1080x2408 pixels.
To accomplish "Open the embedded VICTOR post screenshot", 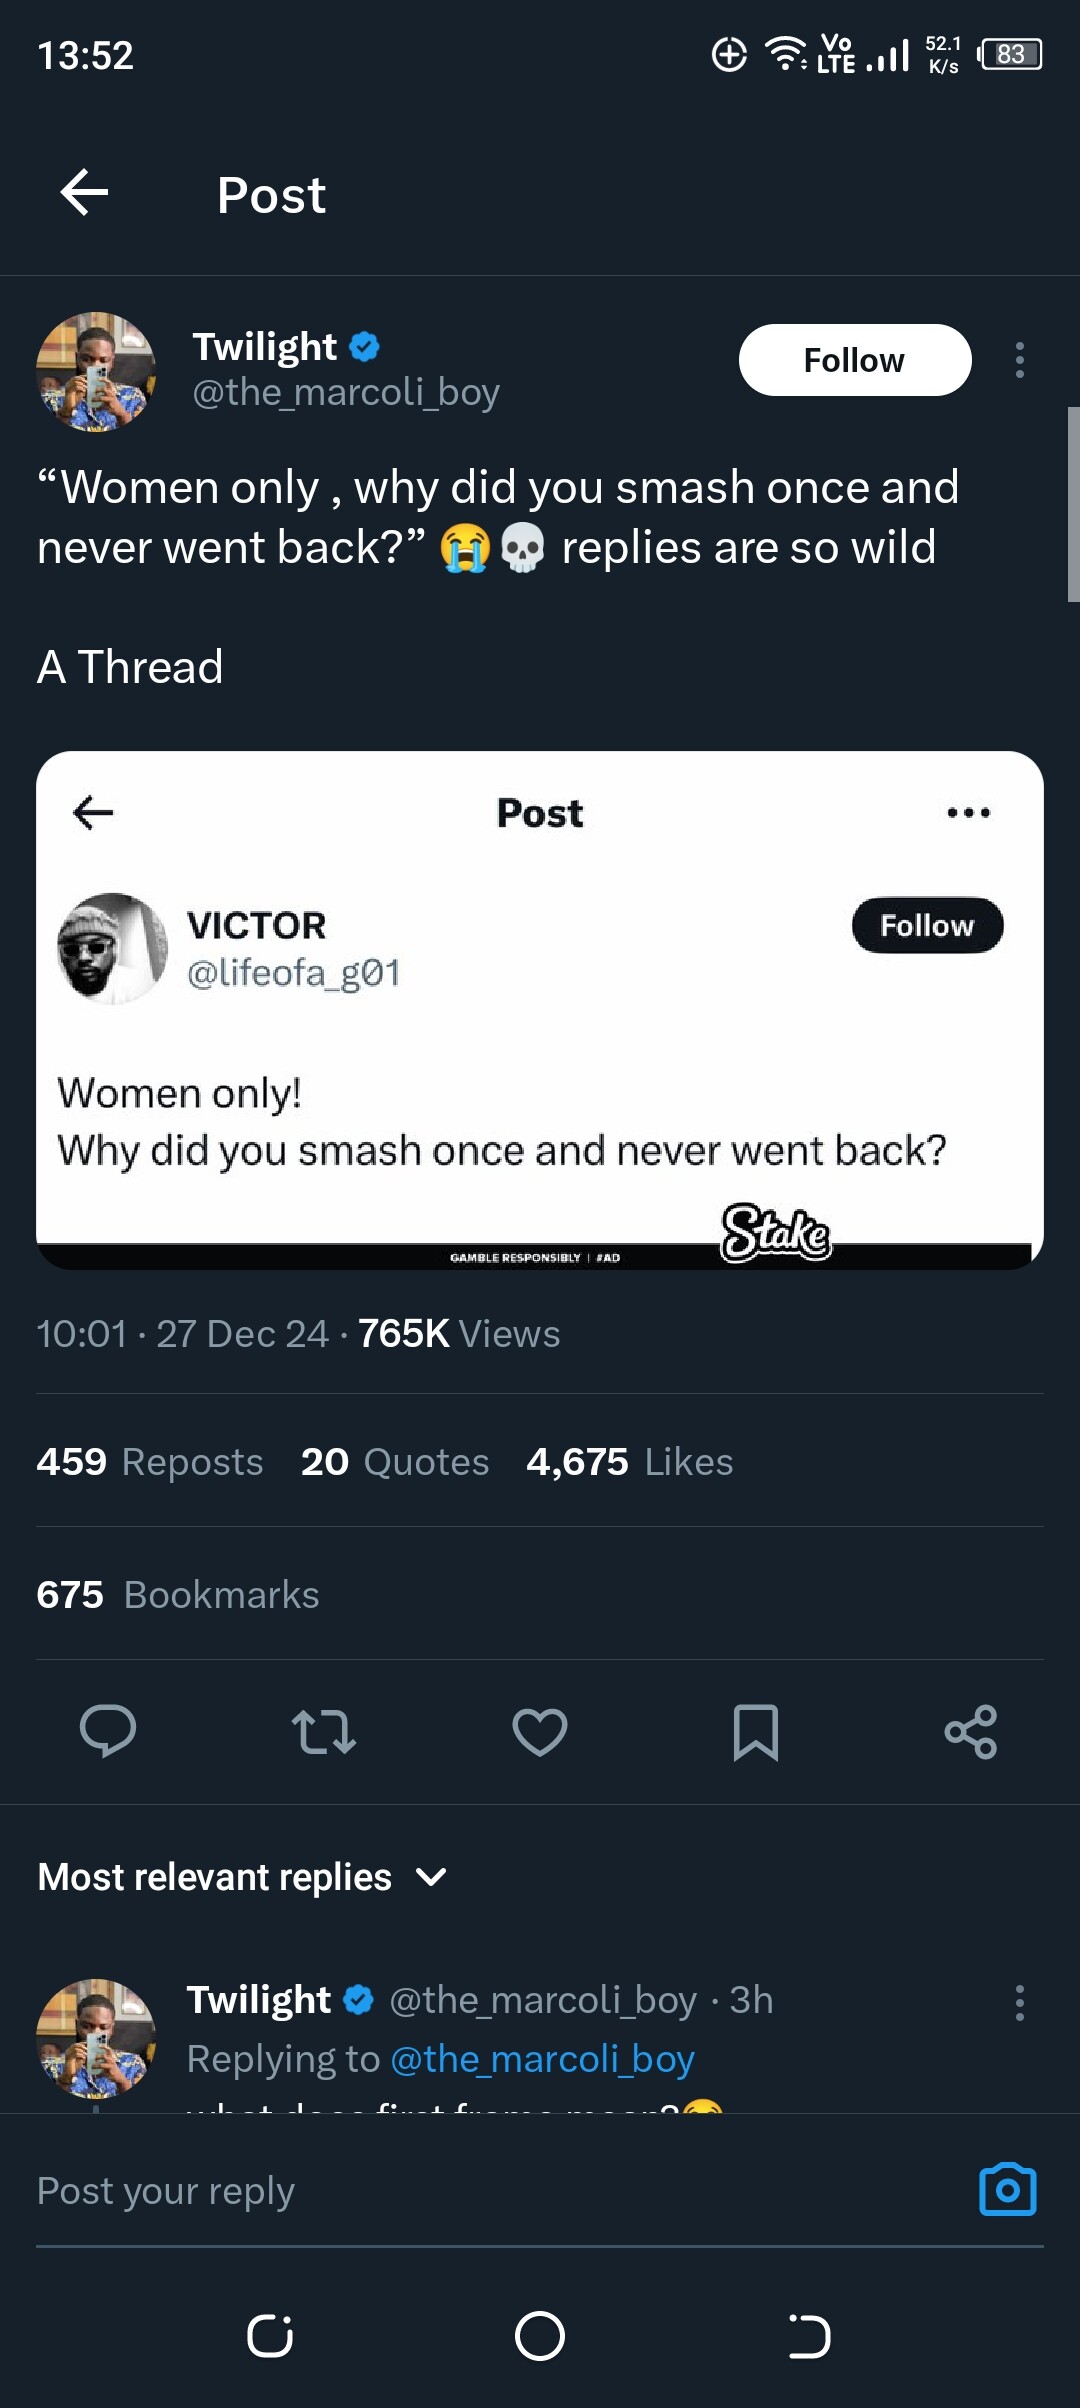I will pyautogui.click(x=540, y=1010).
